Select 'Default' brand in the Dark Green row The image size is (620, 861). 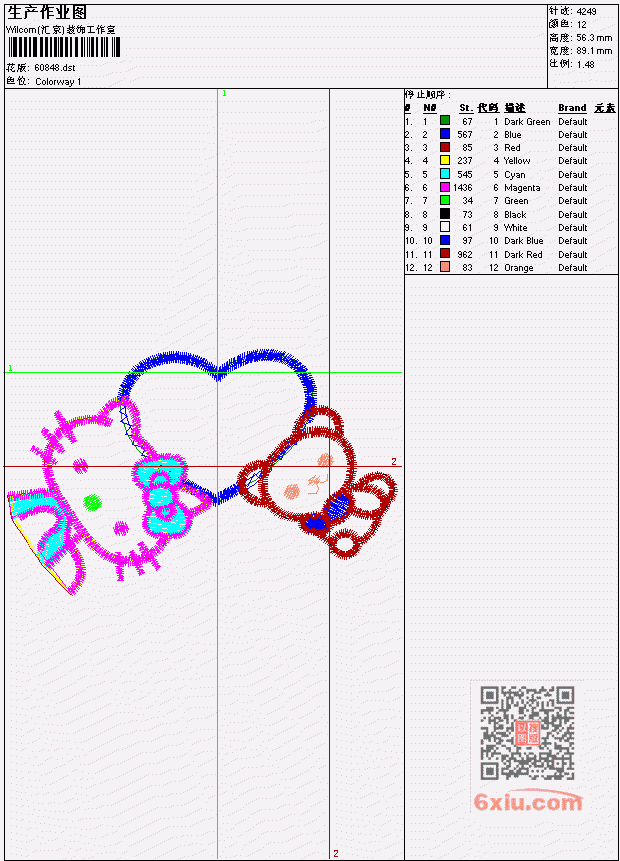573,121
